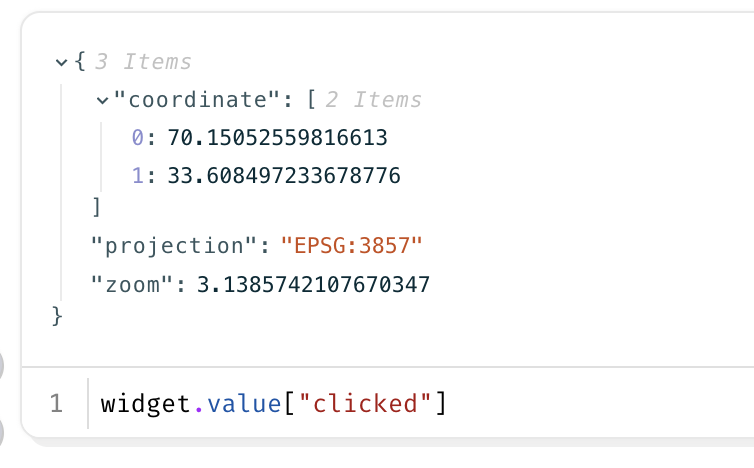Click the zoom value 3.1385742107670347

[x=313, y=284]
